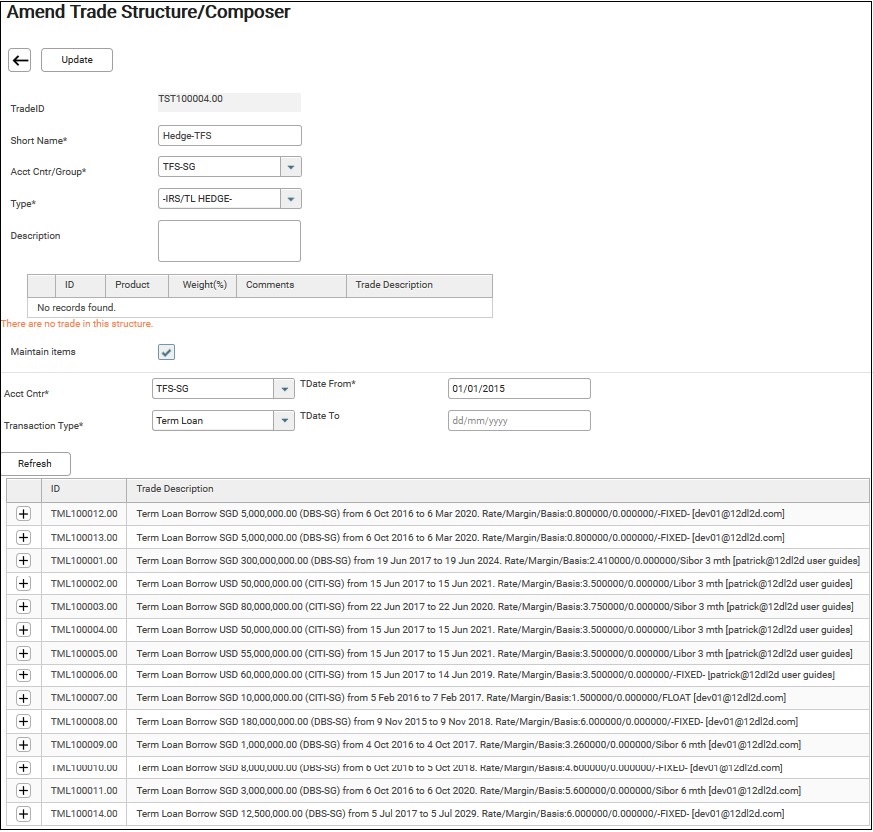This screenshot has height=832, width=873.
Task: Focus the TDate To date field
Action: (519, 421)
